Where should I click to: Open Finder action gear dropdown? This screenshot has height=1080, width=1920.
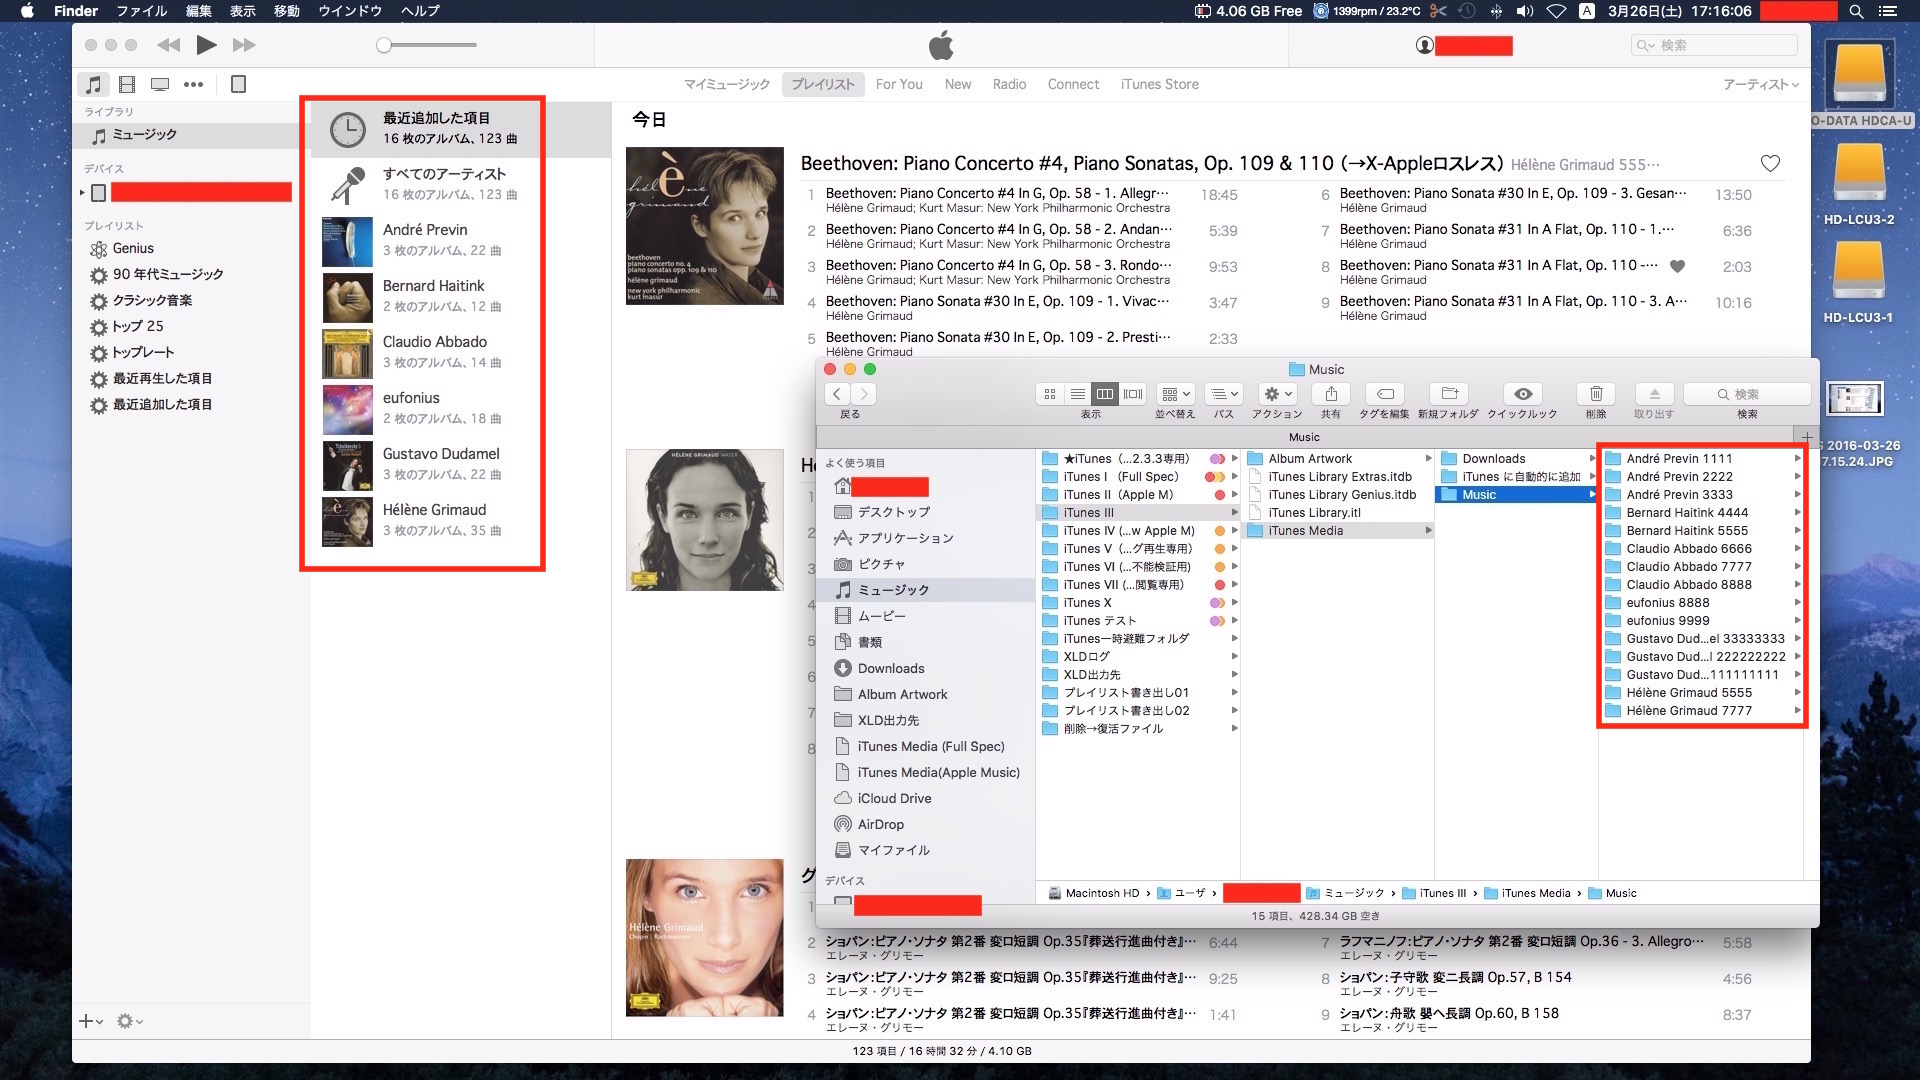coord(1277,394)
